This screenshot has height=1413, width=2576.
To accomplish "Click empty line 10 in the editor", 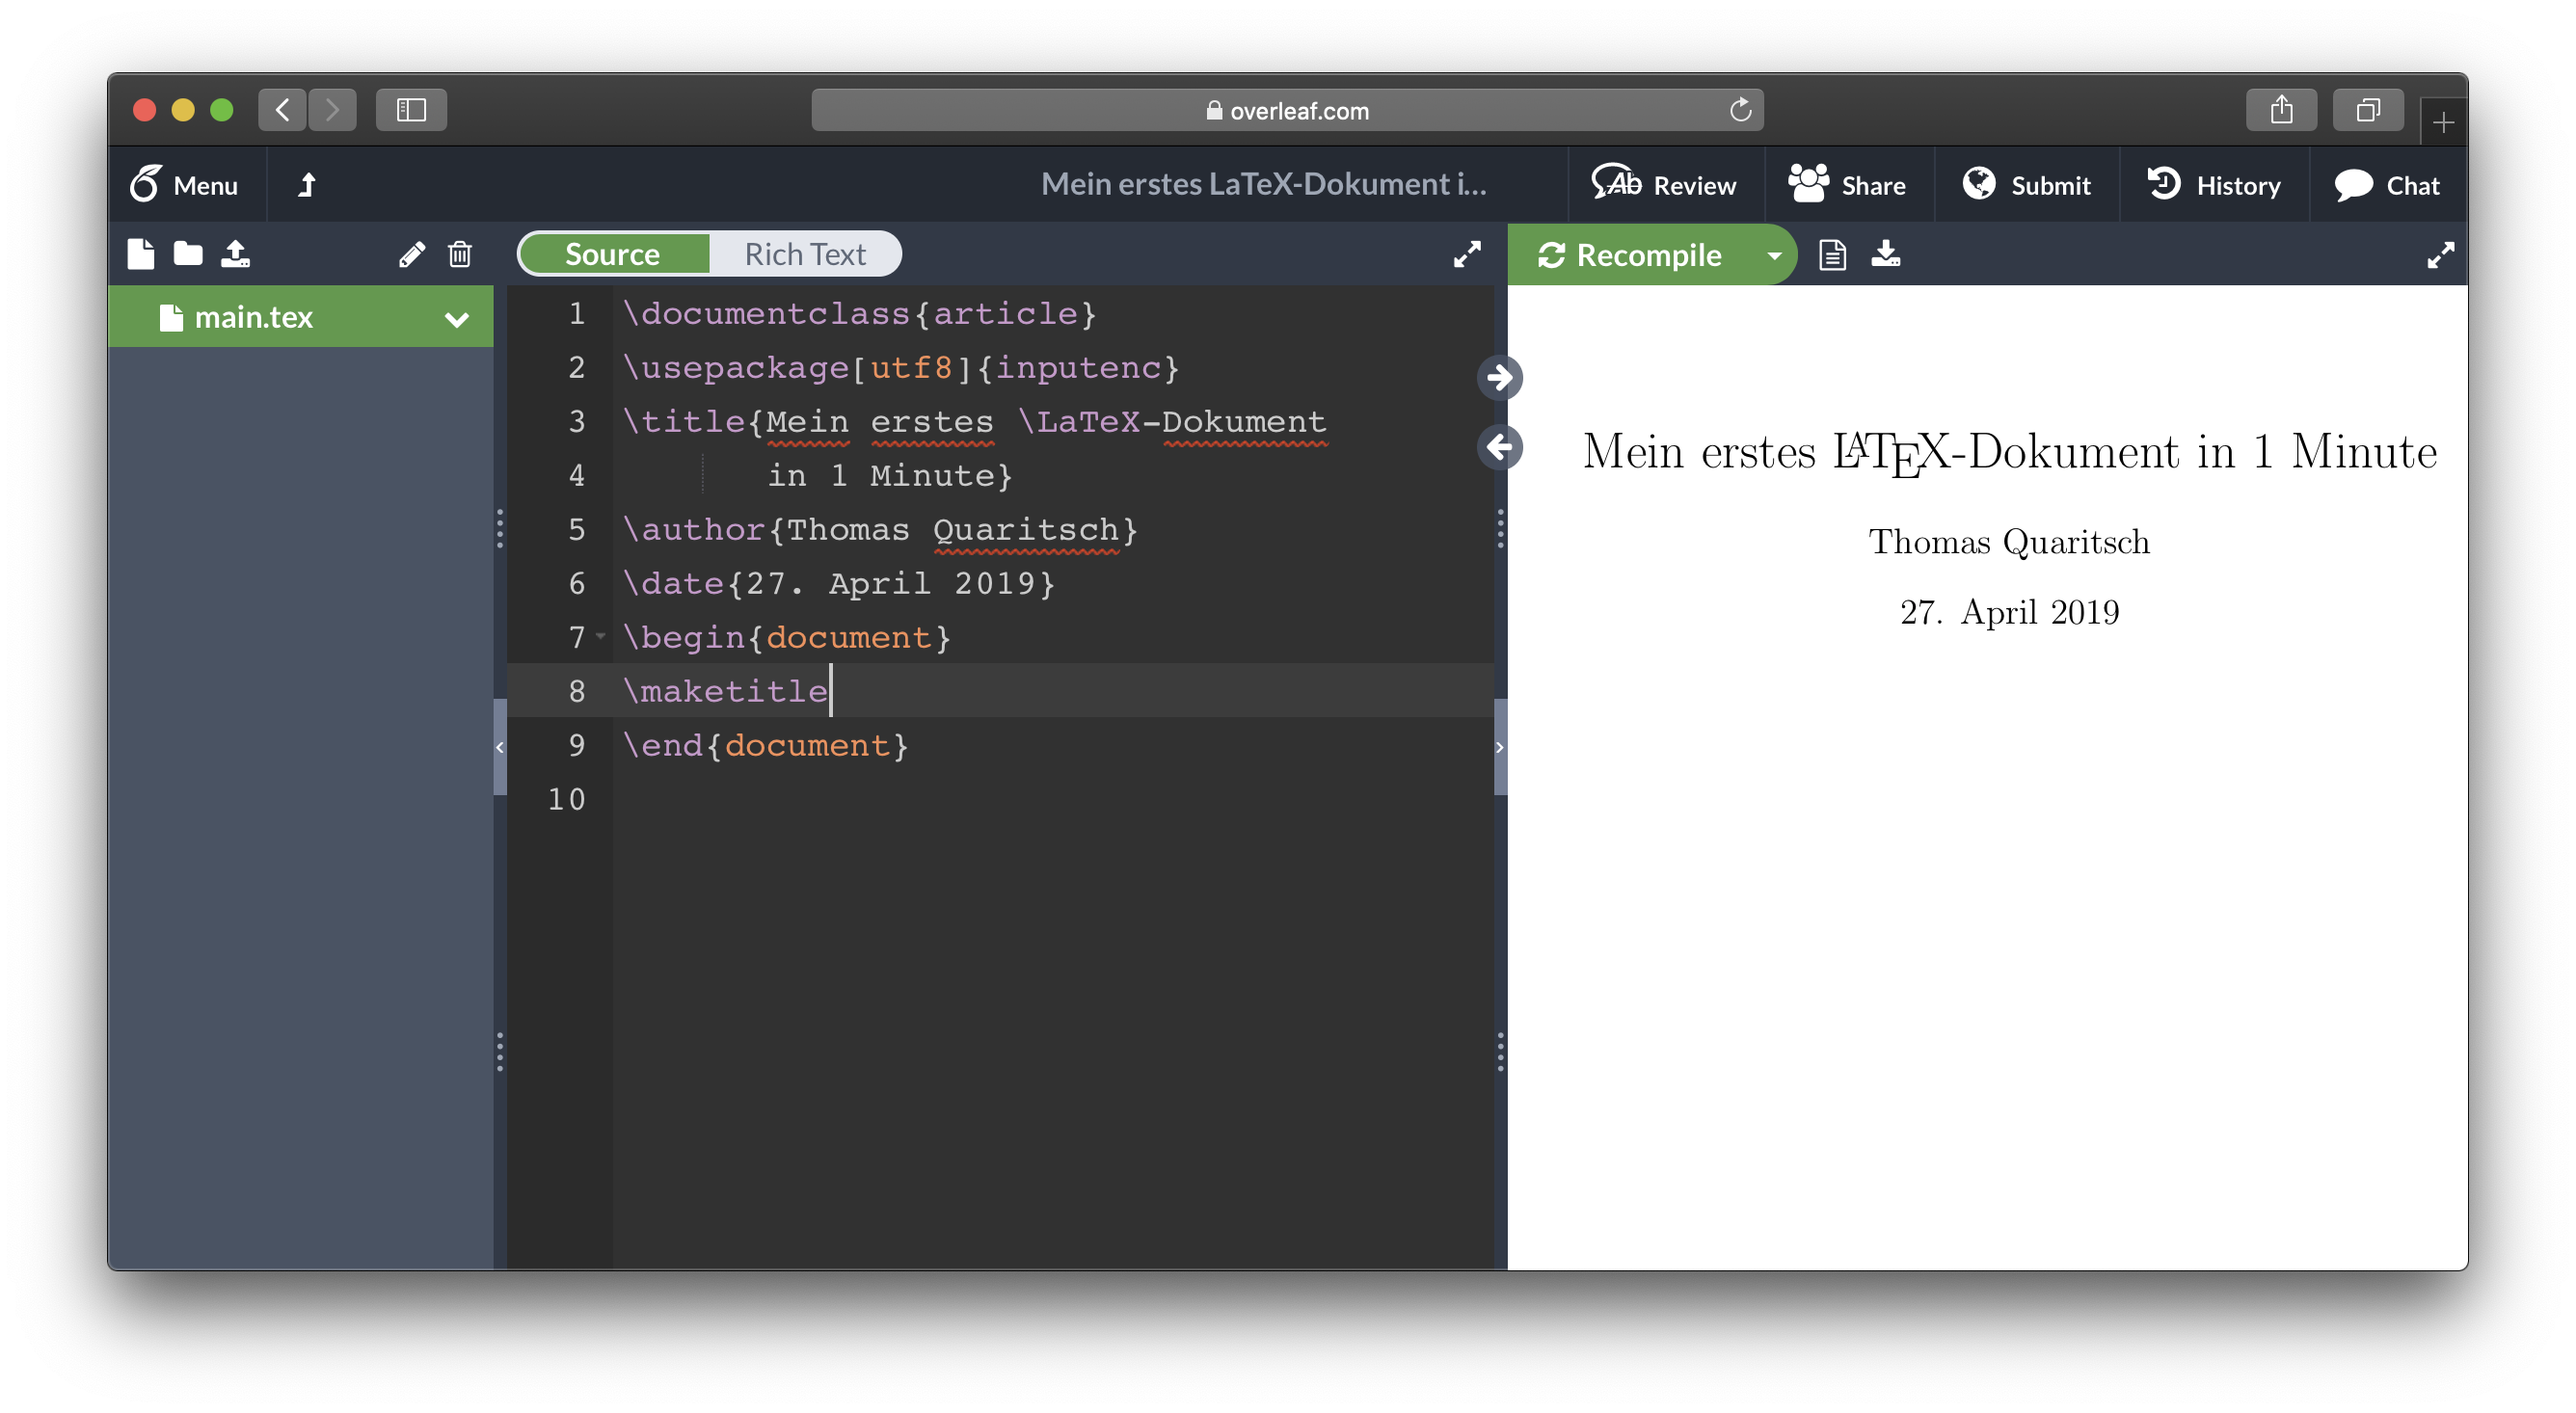I will [x=1053, y=800].
